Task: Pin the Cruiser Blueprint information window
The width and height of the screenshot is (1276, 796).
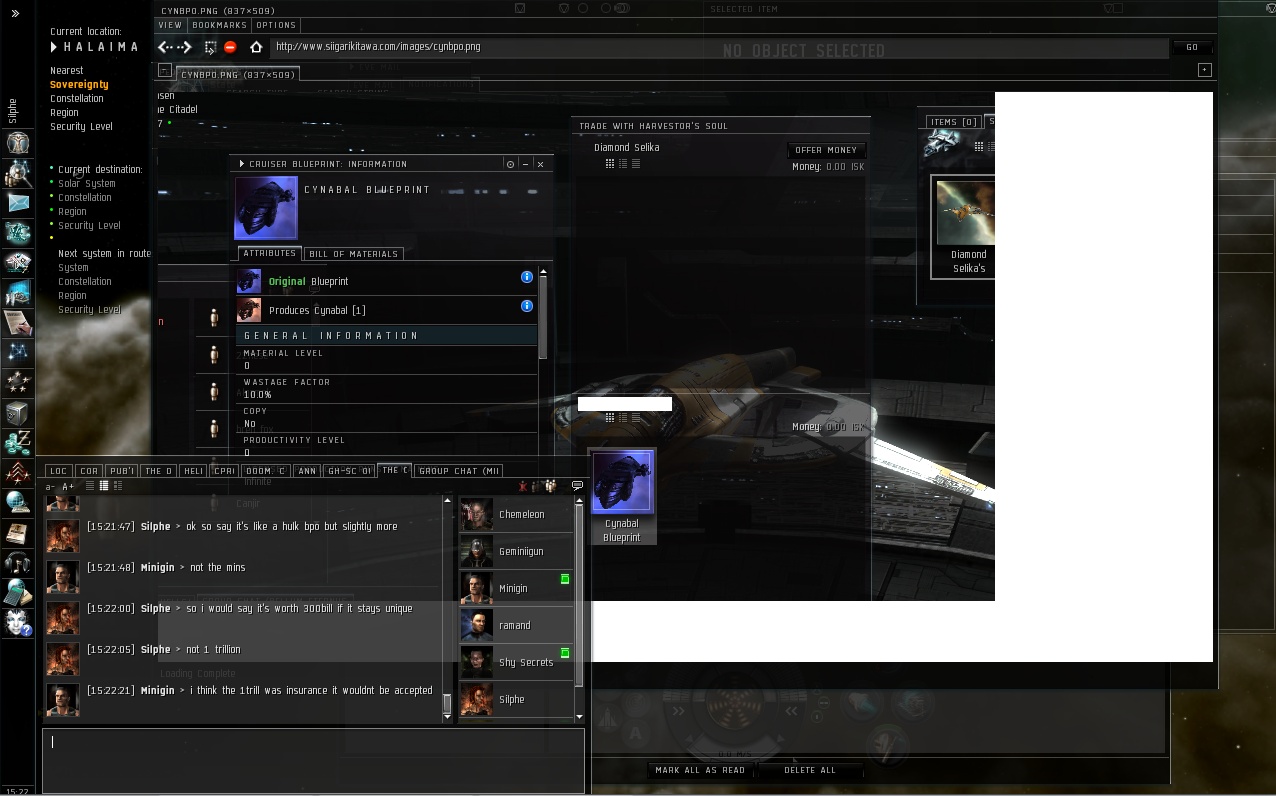Action: point(510,164)
